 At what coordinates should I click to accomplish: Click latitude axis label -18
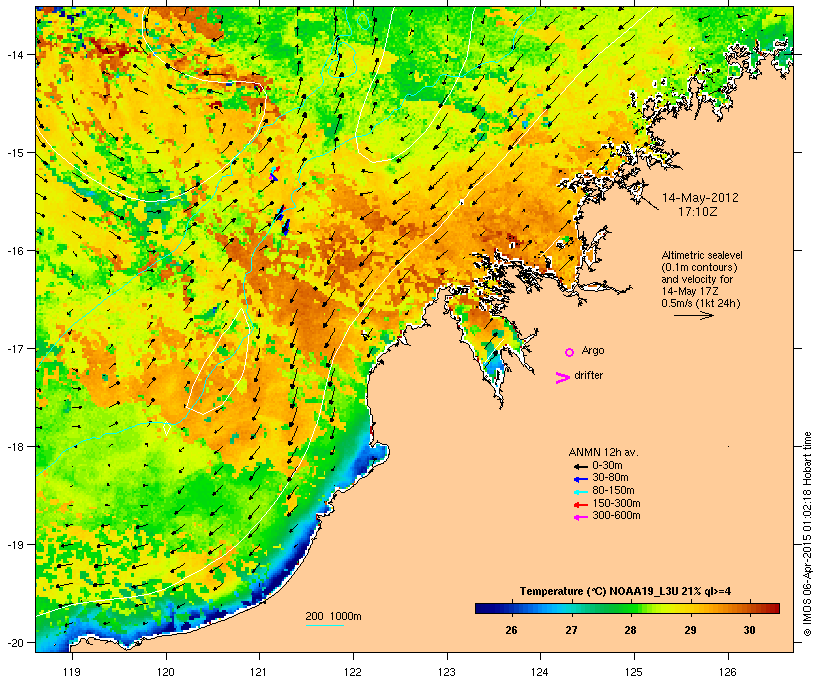[13, 447]
